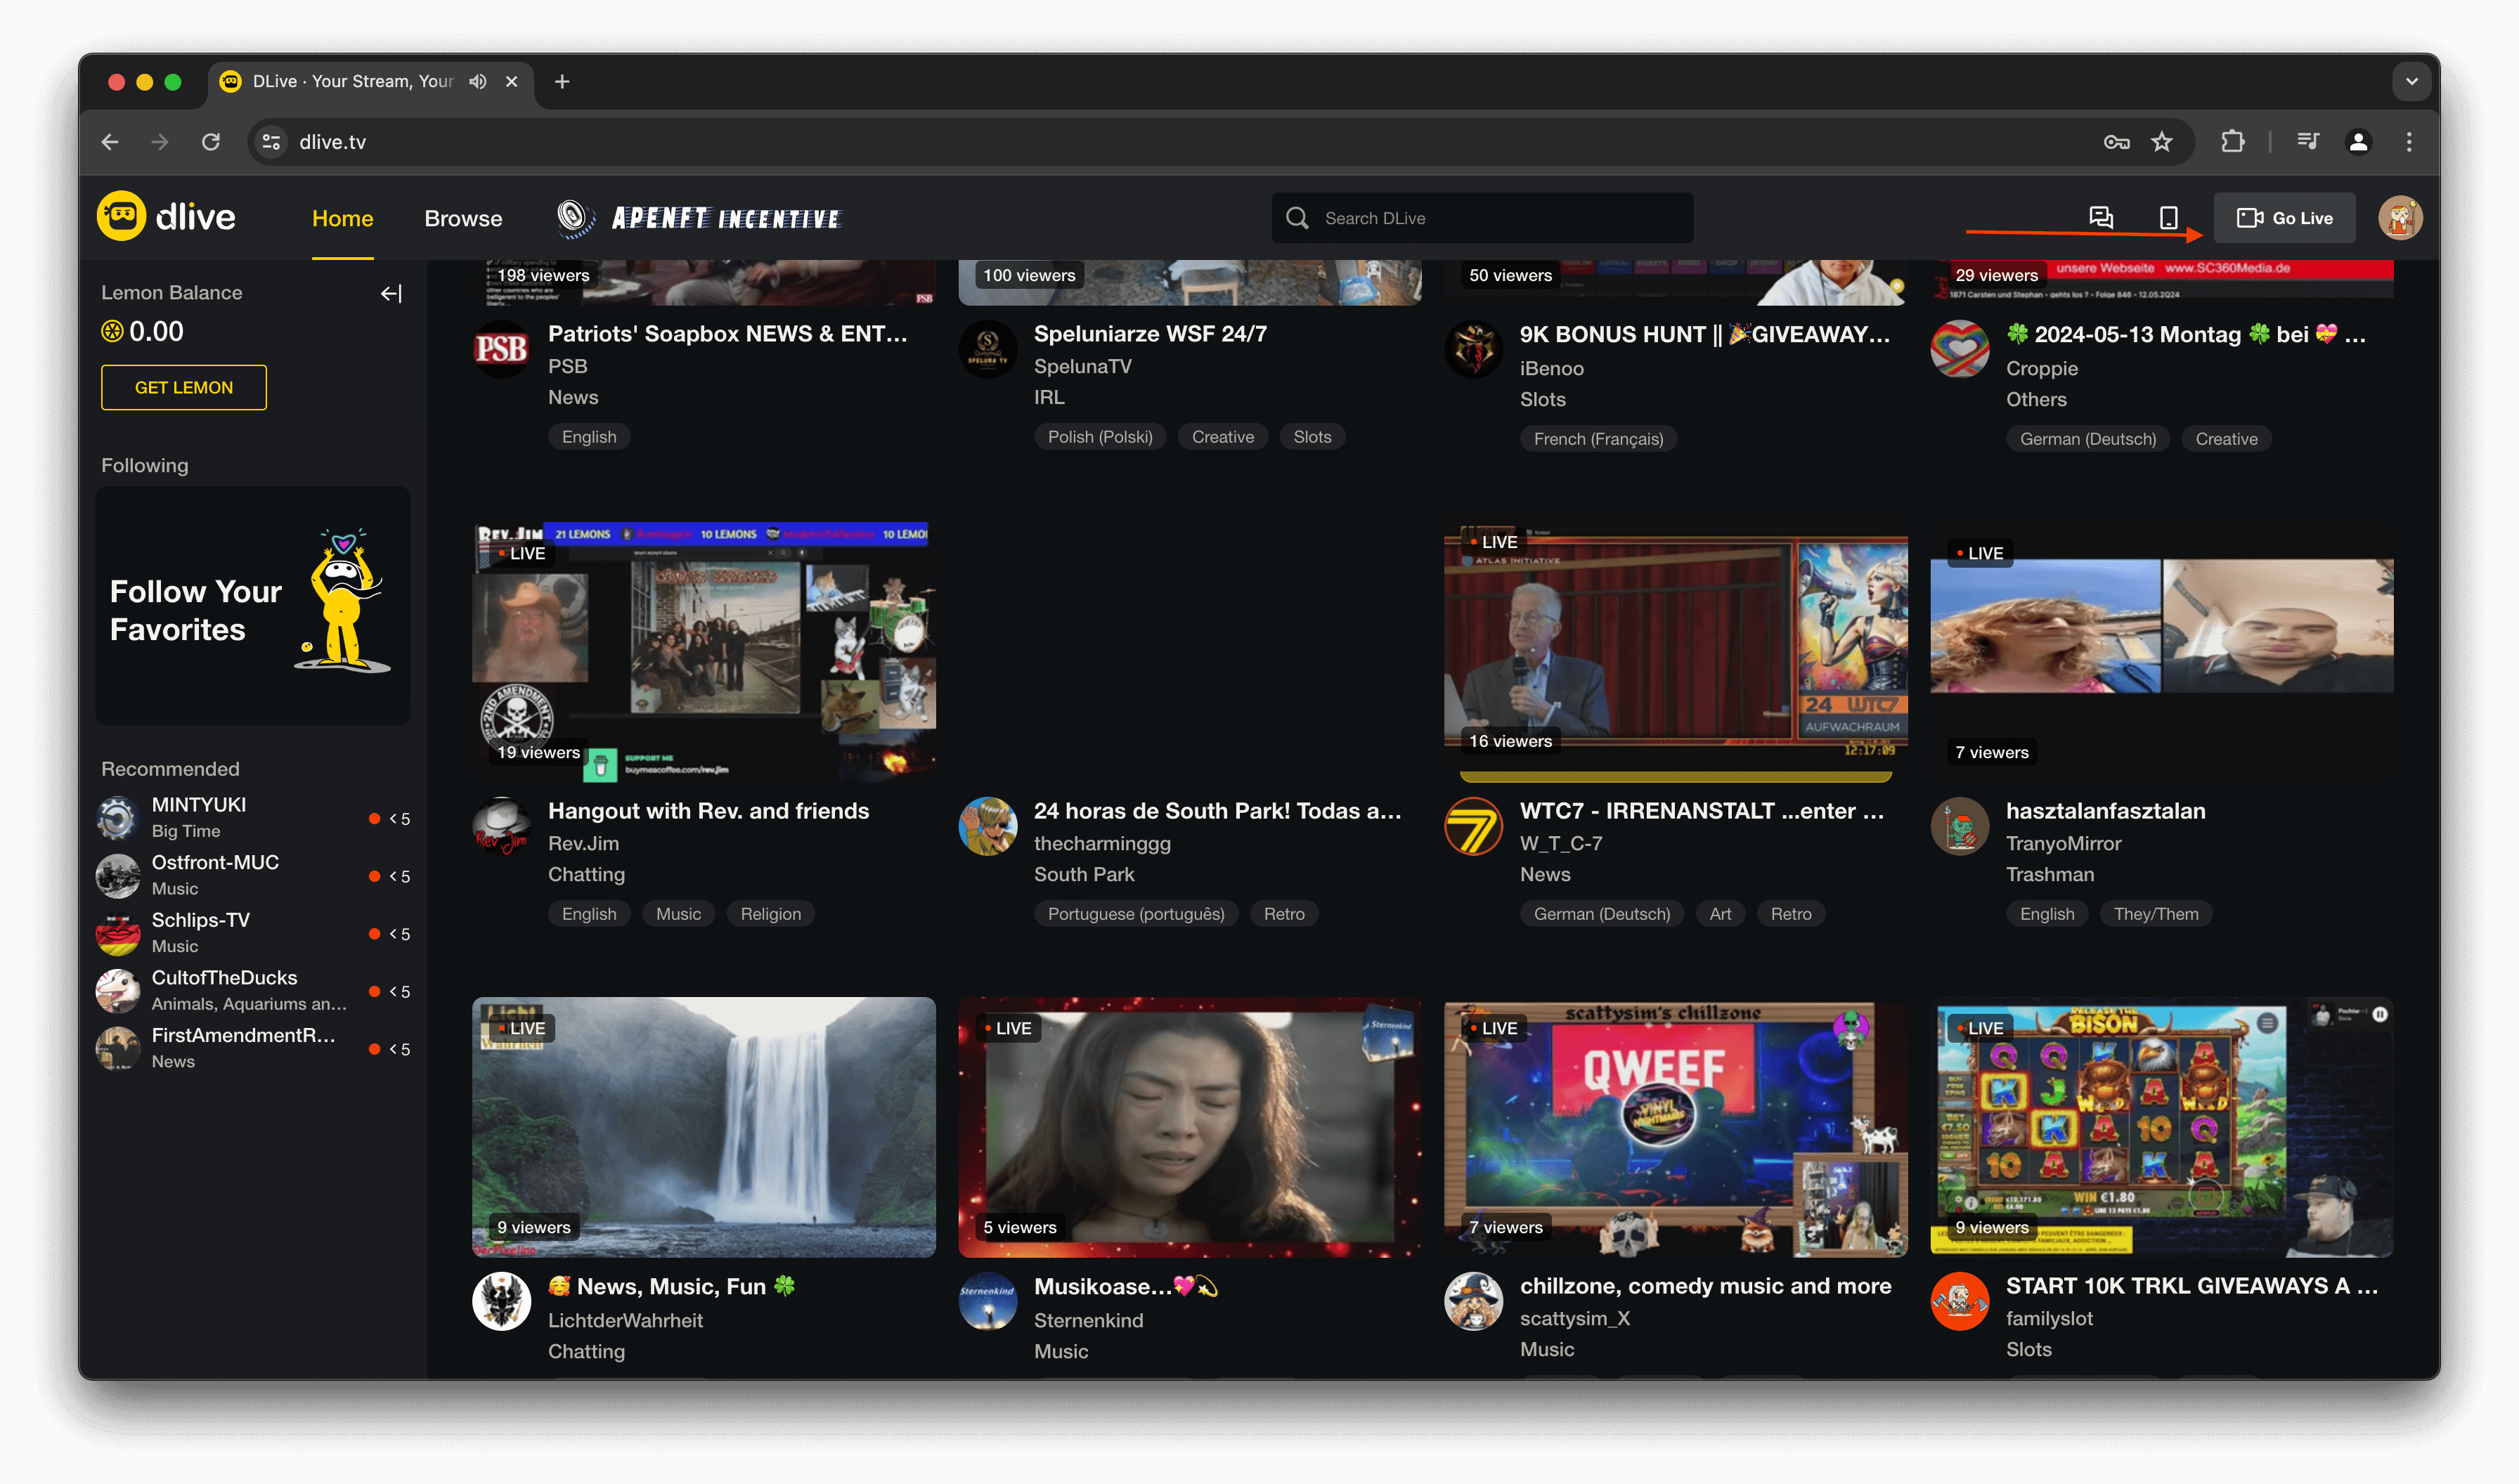
Task: Open Chrome's three-dot menu
Action: point(2410,142)
